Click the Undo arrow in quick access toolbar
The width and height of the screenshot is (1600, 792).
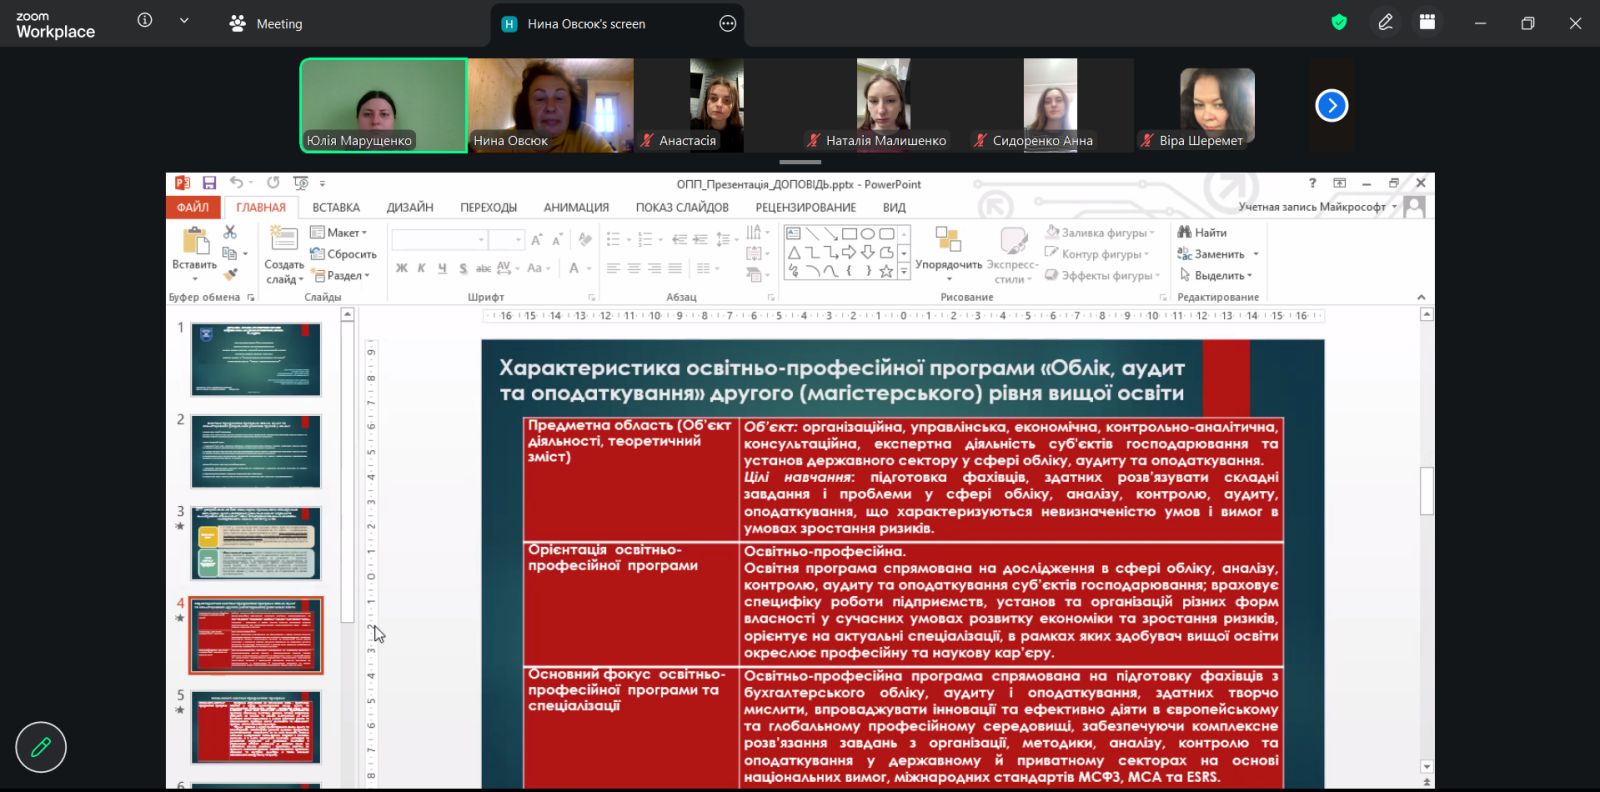[235, 183]
